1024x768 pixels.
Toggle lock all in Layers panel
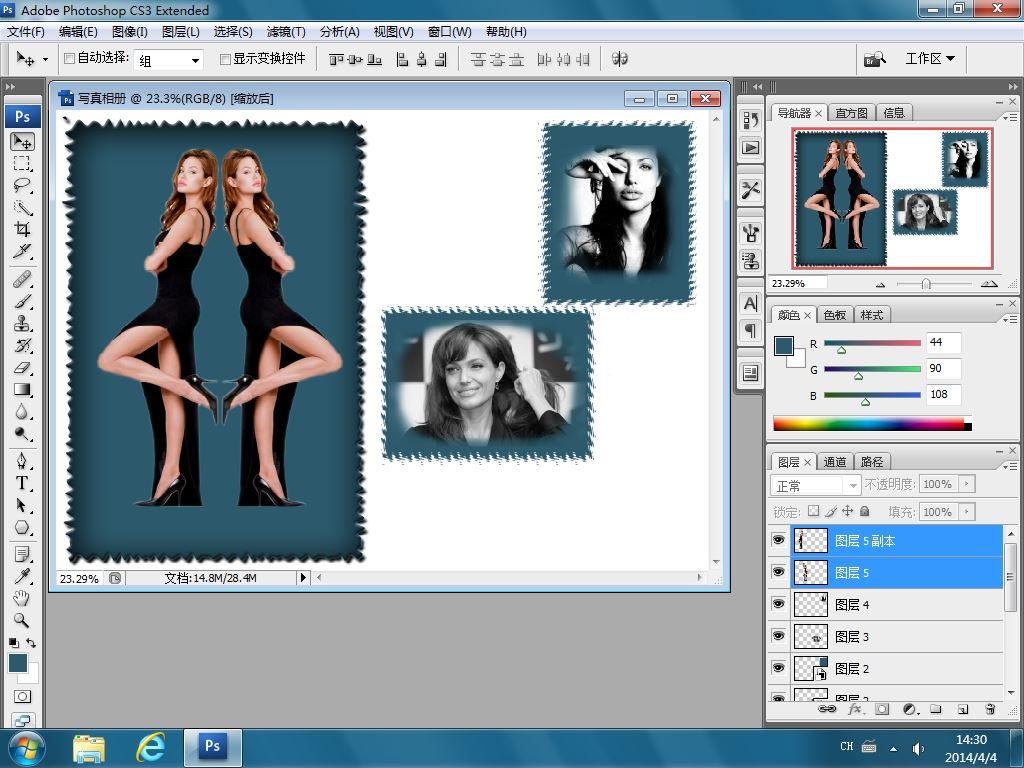pos(865,511)
